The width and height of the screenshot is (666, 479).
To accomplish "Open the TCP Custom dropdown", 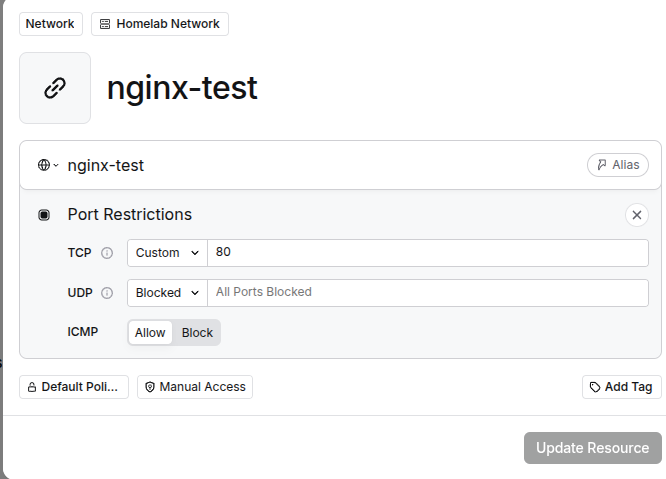I will click(167, 253).
